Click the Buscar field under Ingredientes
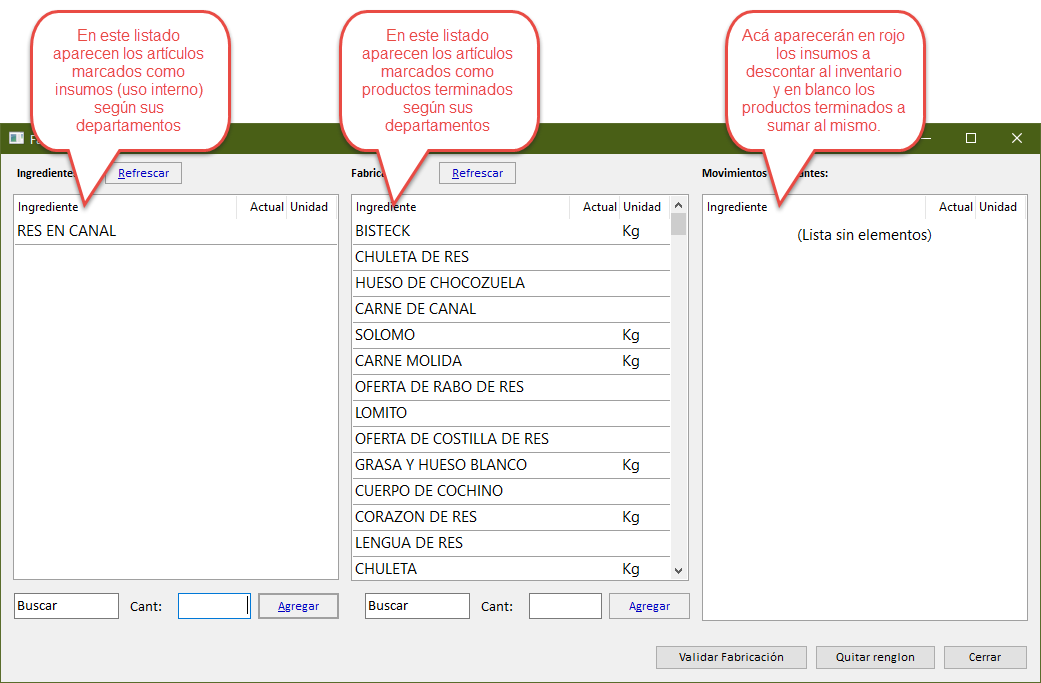The image size is (1041, 683). [x=66, y=605]
